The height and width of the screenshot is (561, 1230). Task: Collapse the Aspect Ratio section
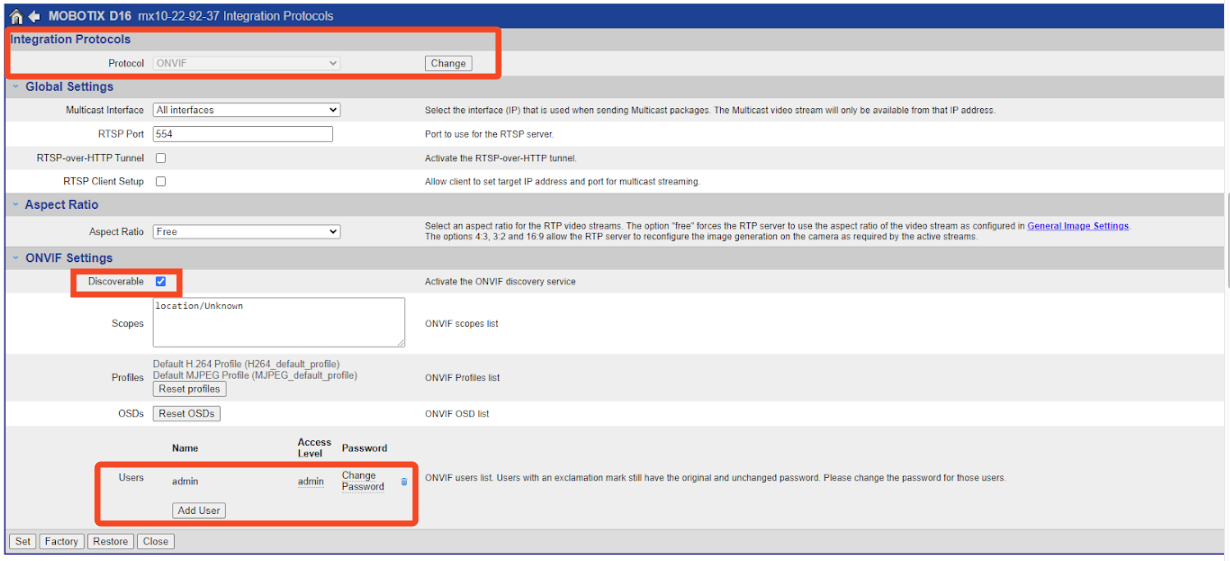coord(16,205)
